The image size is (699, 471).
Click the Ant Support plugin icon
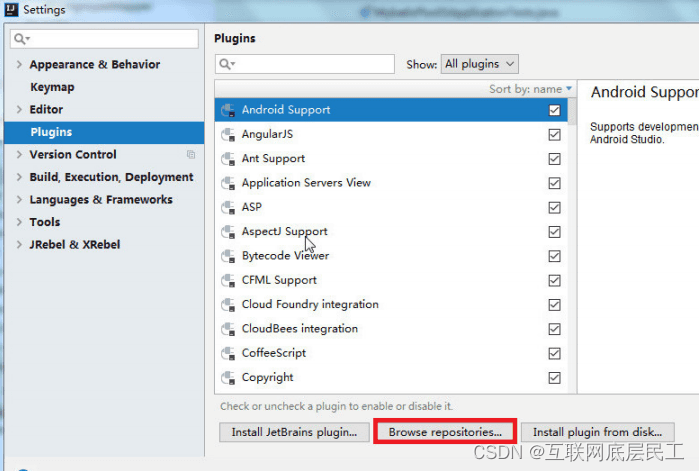(x=228, y=159)
